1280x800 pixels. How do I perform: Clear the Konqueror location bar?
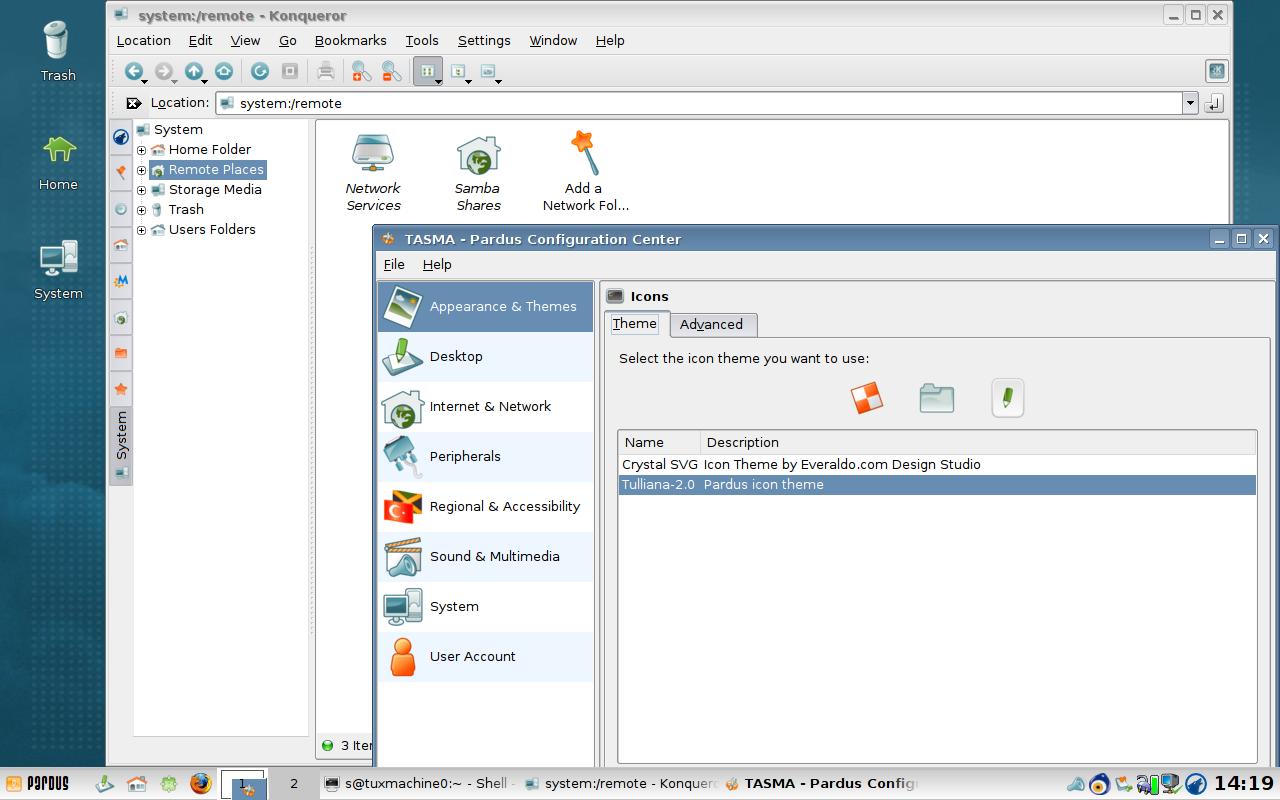tap(133, 103)
